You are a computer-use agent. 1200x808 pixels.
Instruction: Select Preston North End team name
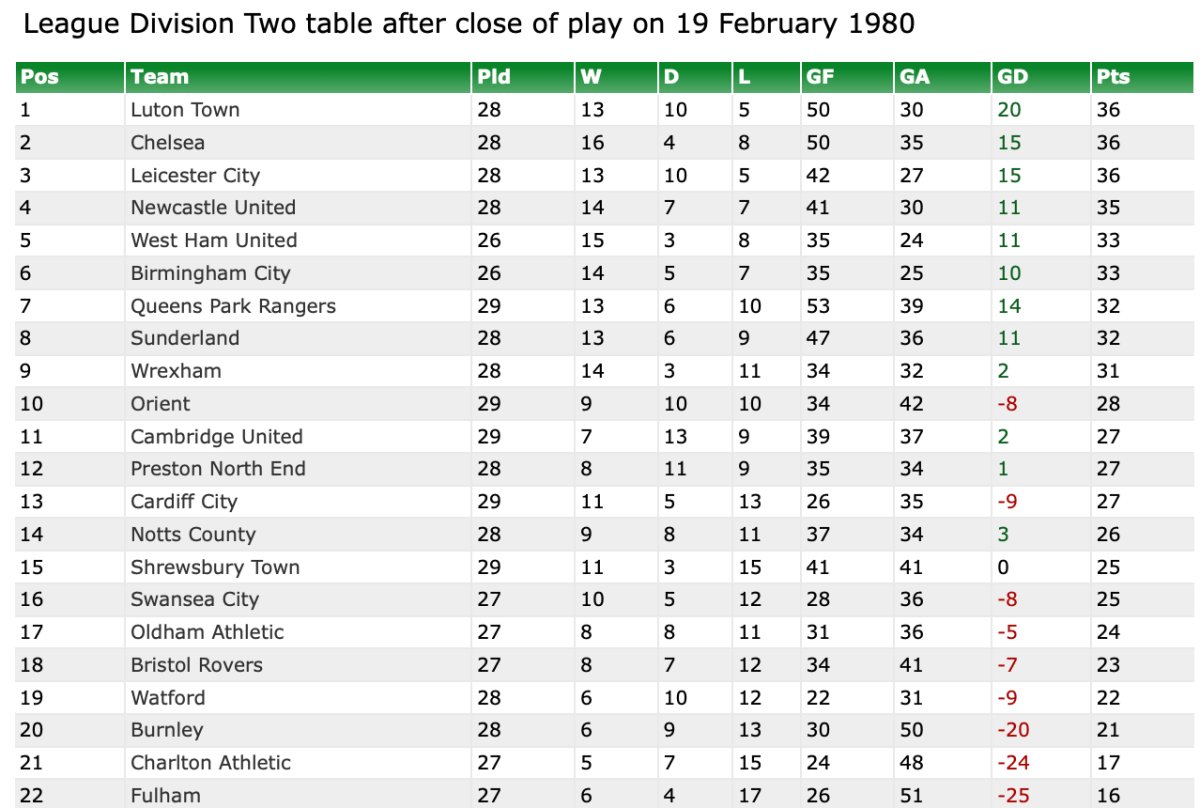(218, 469)
